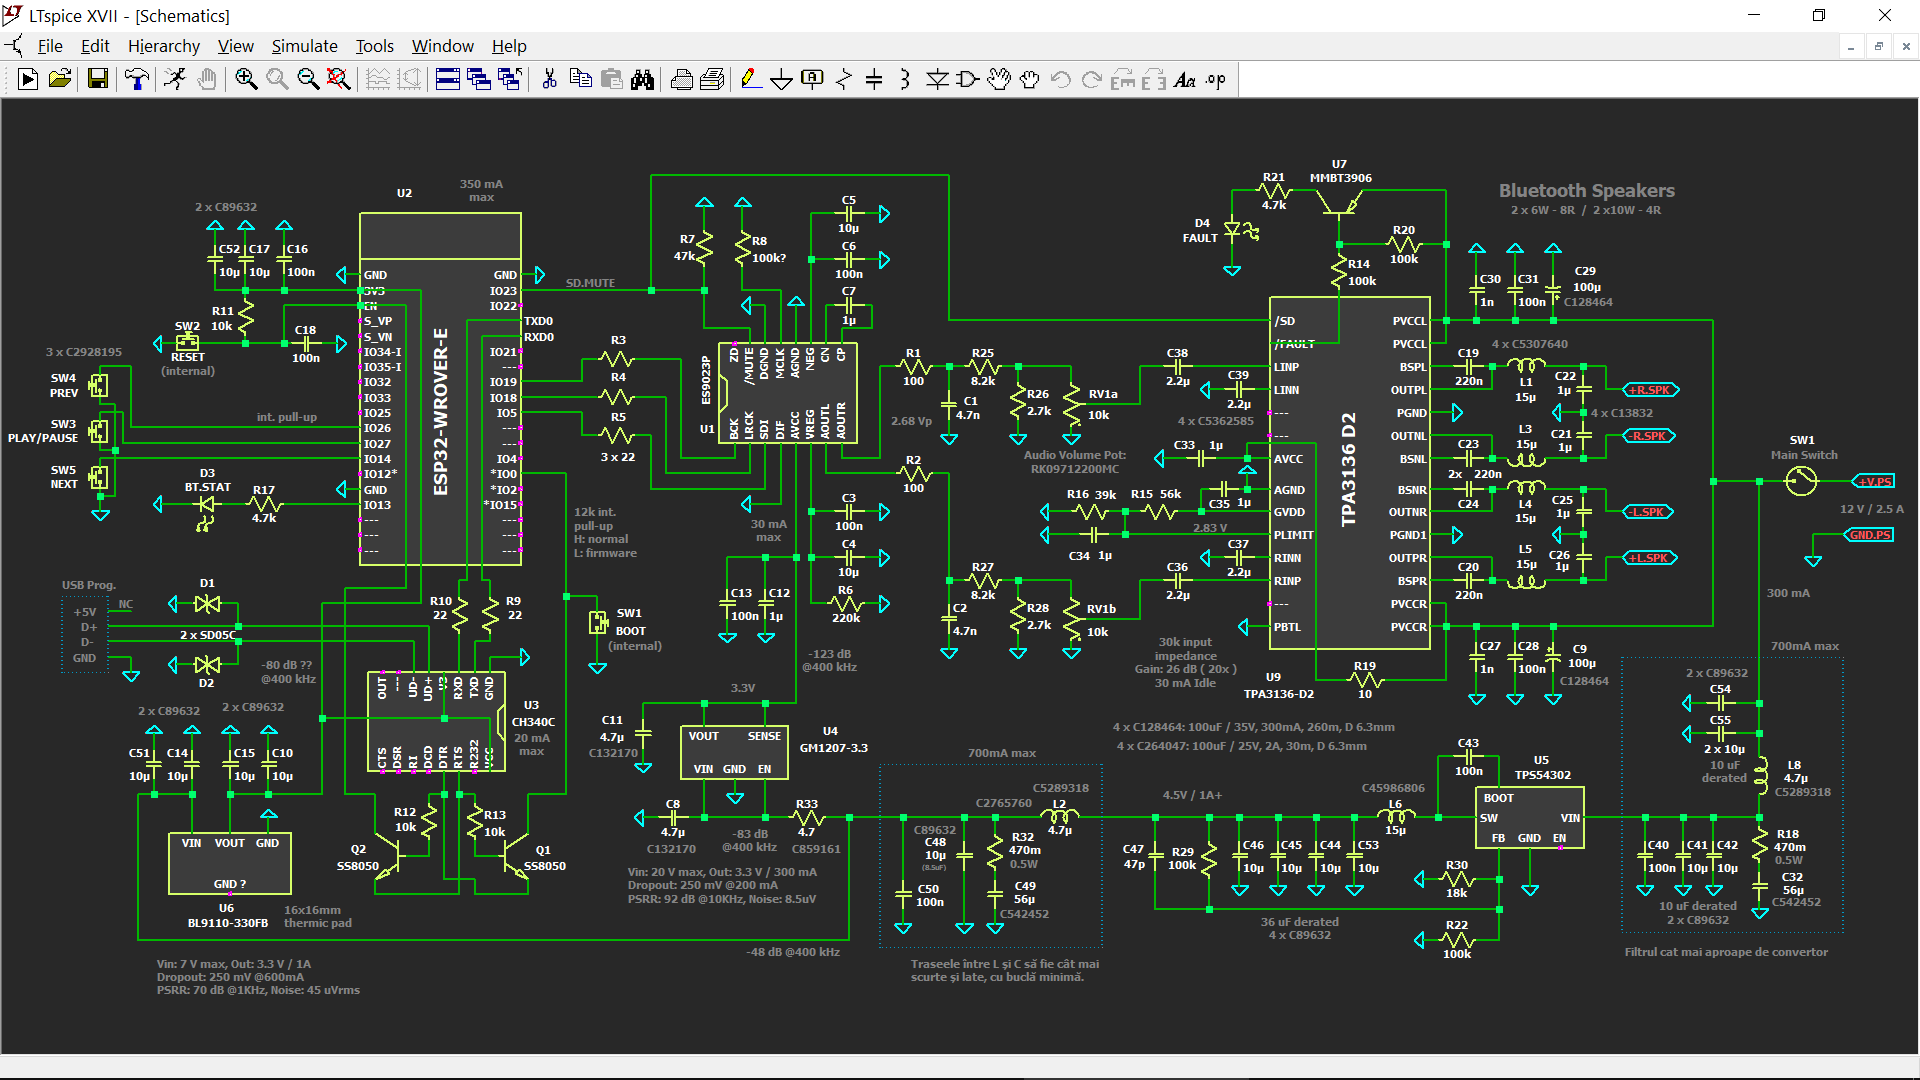
Task: Click the 'USB Prog.' connector label
Action: (88, 585)
